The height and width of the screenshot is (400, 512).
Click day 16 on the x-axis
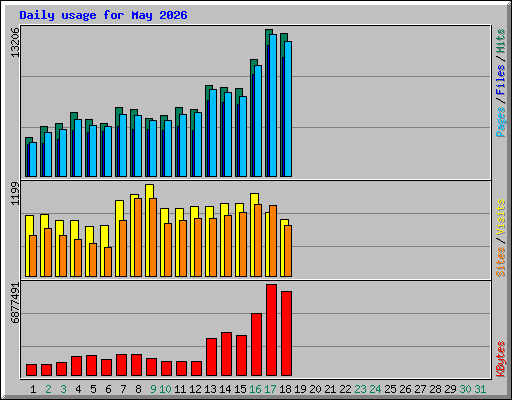point(255,389)
